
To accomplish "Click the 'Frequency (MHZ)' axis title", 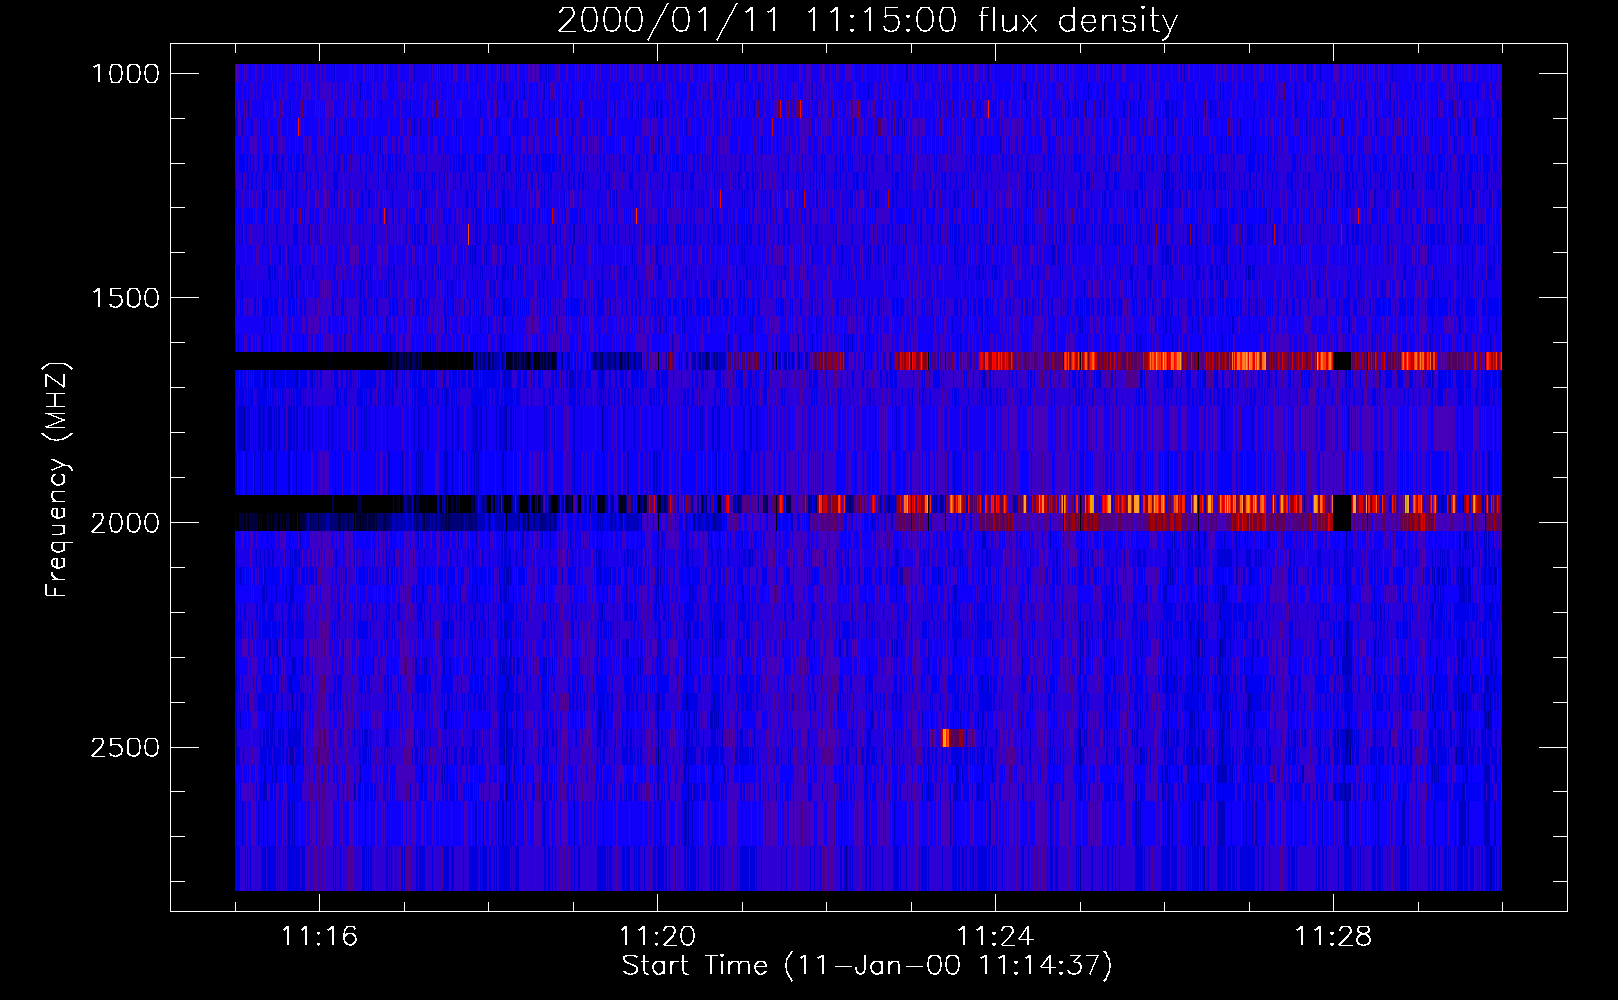I will [57, 480].
